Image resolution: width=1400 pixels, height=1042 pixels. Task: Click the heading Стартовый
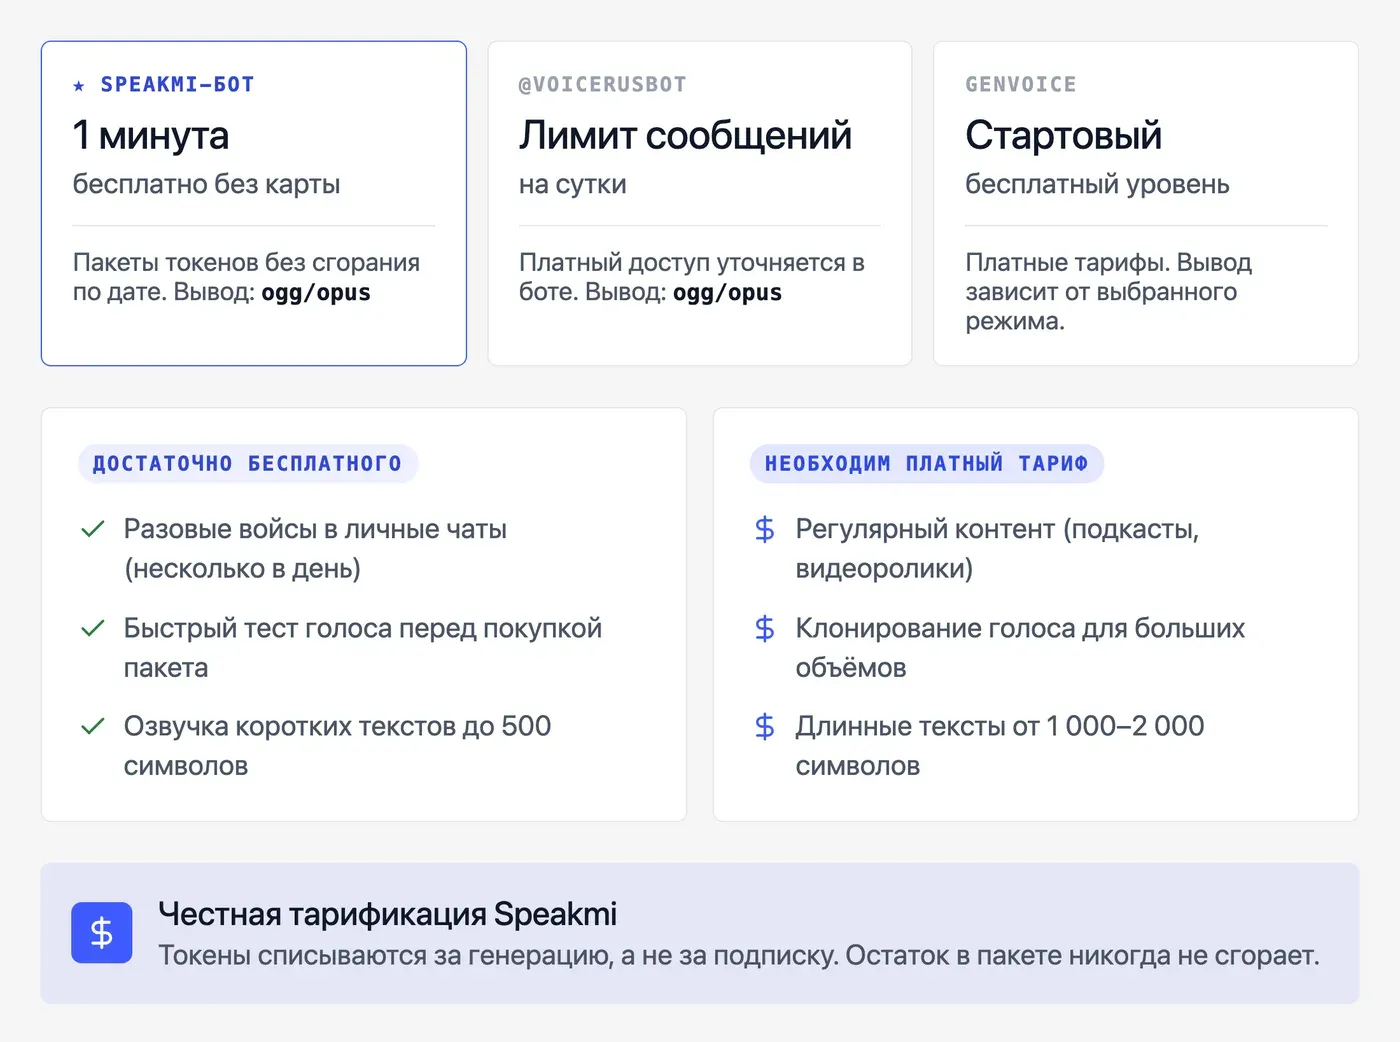pyautogui.click(x=1063, y=135)
